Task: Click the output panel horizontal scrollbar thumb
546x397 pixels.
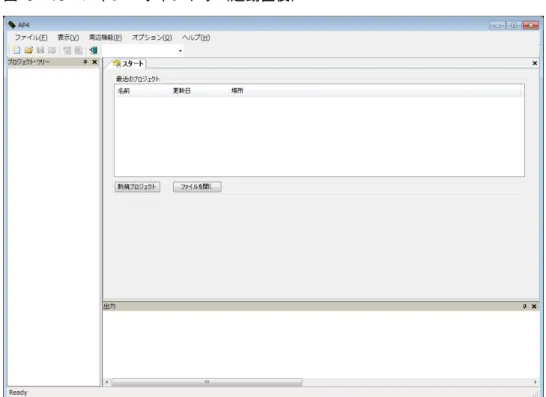Action: click(207, 382)
